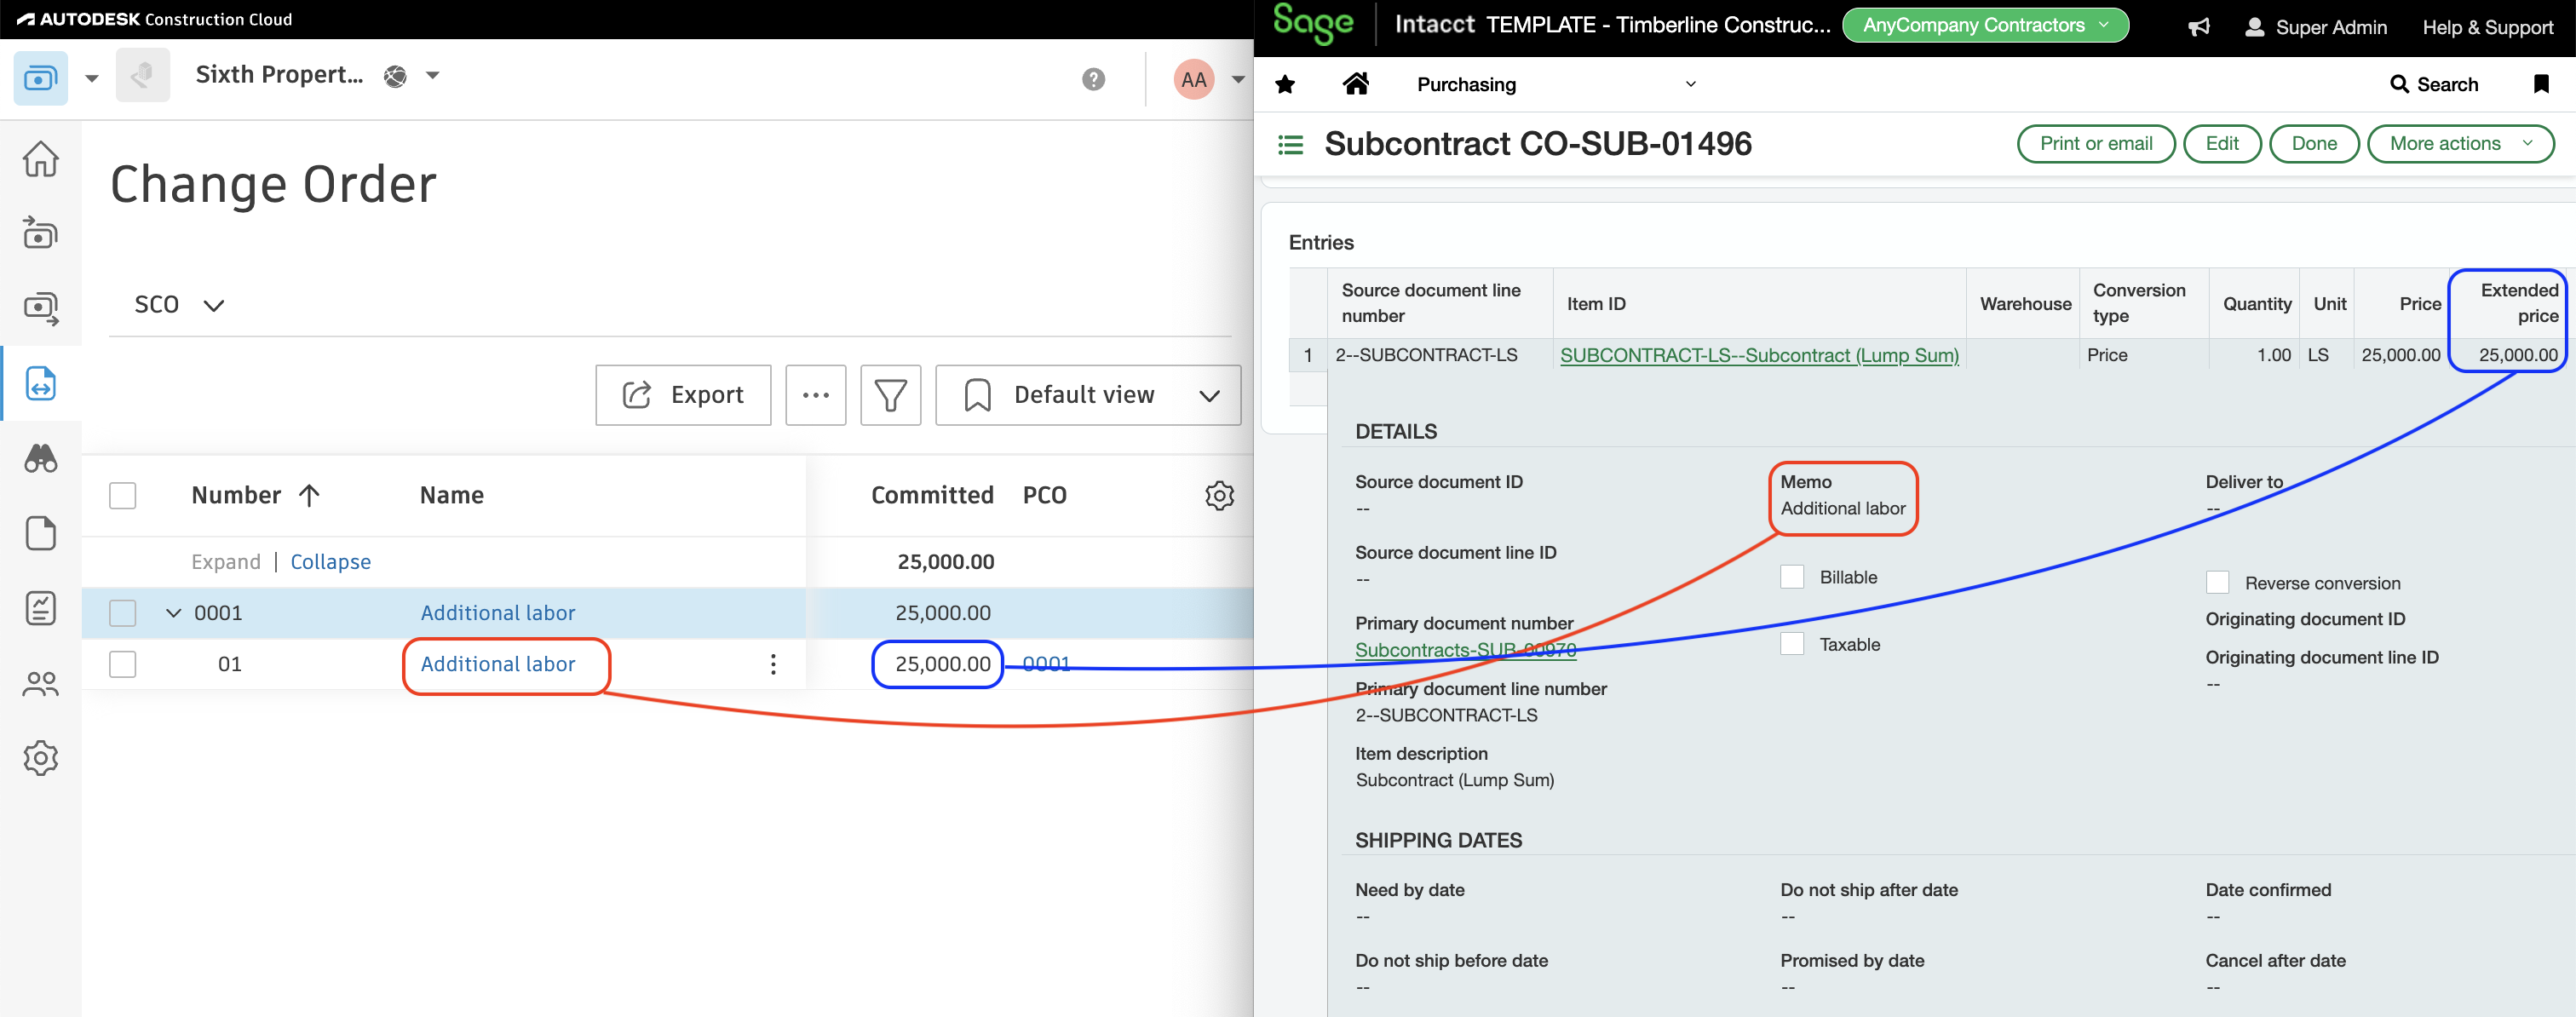This screenshot has height=1017, width=2576.
Task: Click the Edit button in Sage
Action: tap(2222, 143)
